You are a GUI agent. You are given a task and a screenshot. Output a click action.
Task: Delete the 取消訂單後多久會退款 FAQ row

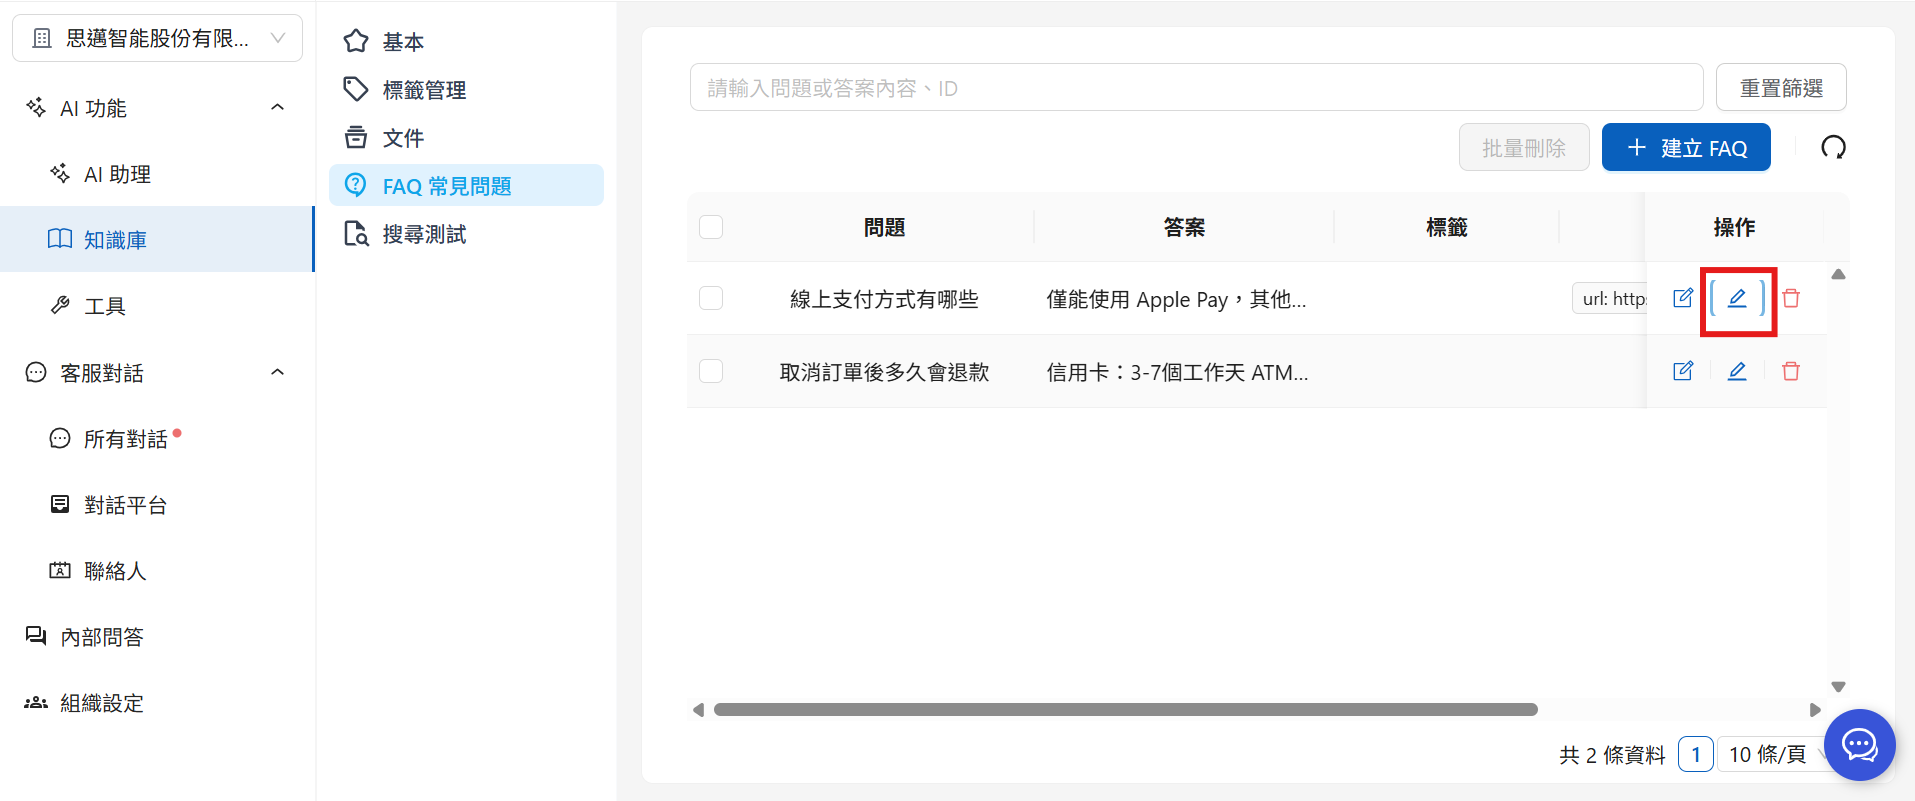pyautogui.click(x=1790, y=371)
